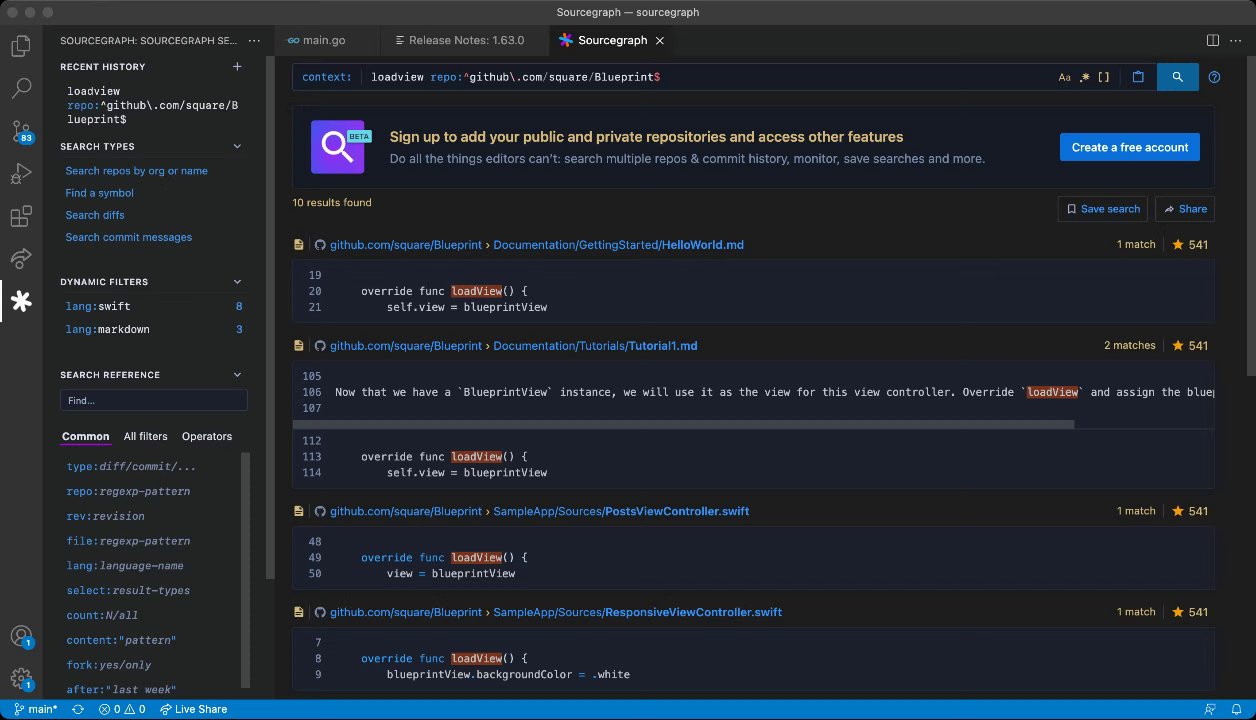This screenshot has height=720, width=1256.
Task: Open the context: dropdown in search bar
Action: point(326,77)
